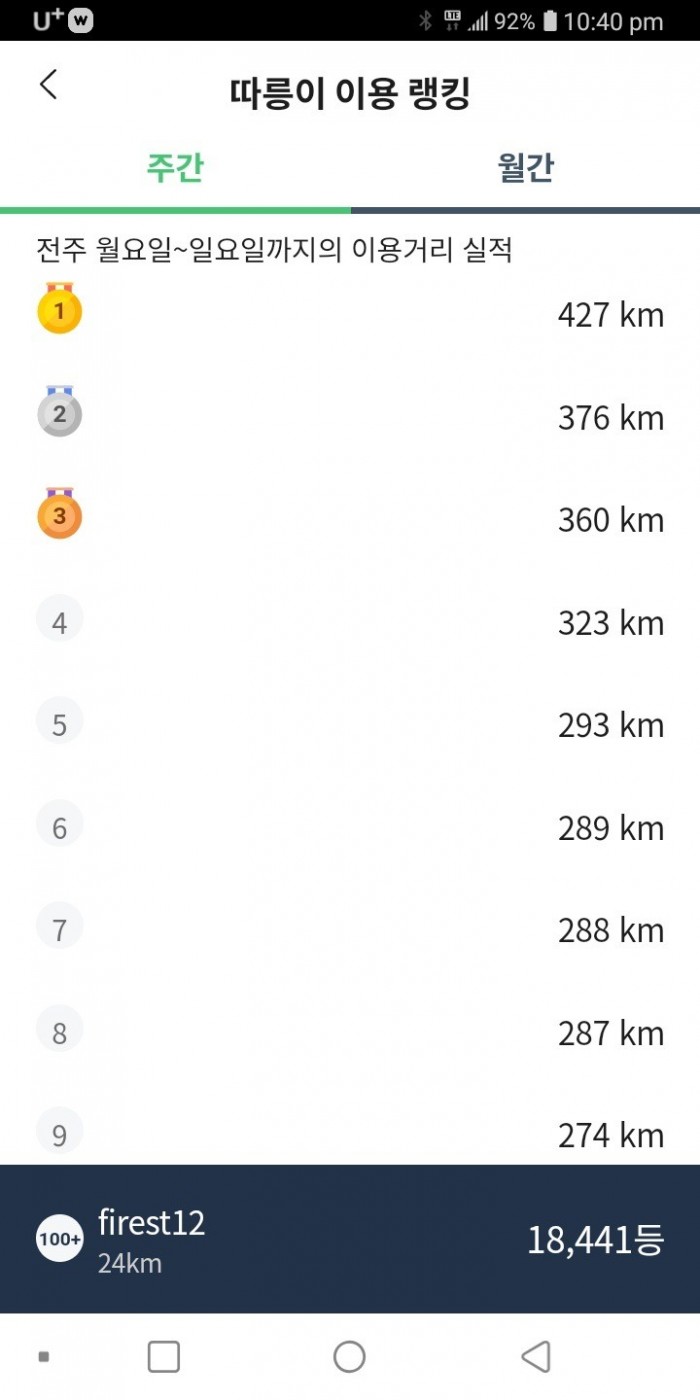
Task: Select the bronze third-place medal icon
Action: coord(59,514)
